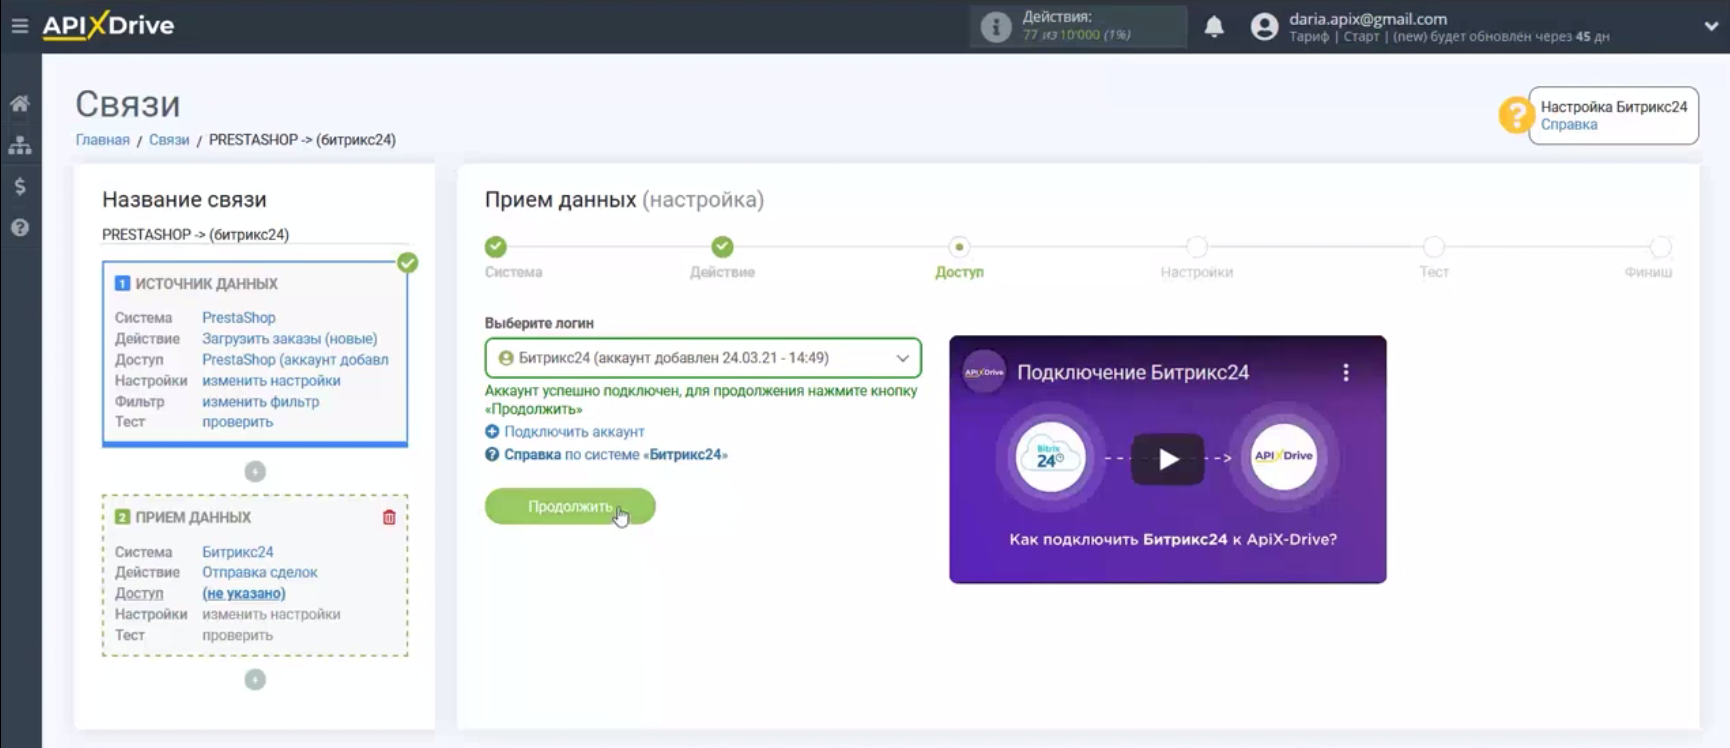Click plus icon below receiver block

(x=255, y=679)
